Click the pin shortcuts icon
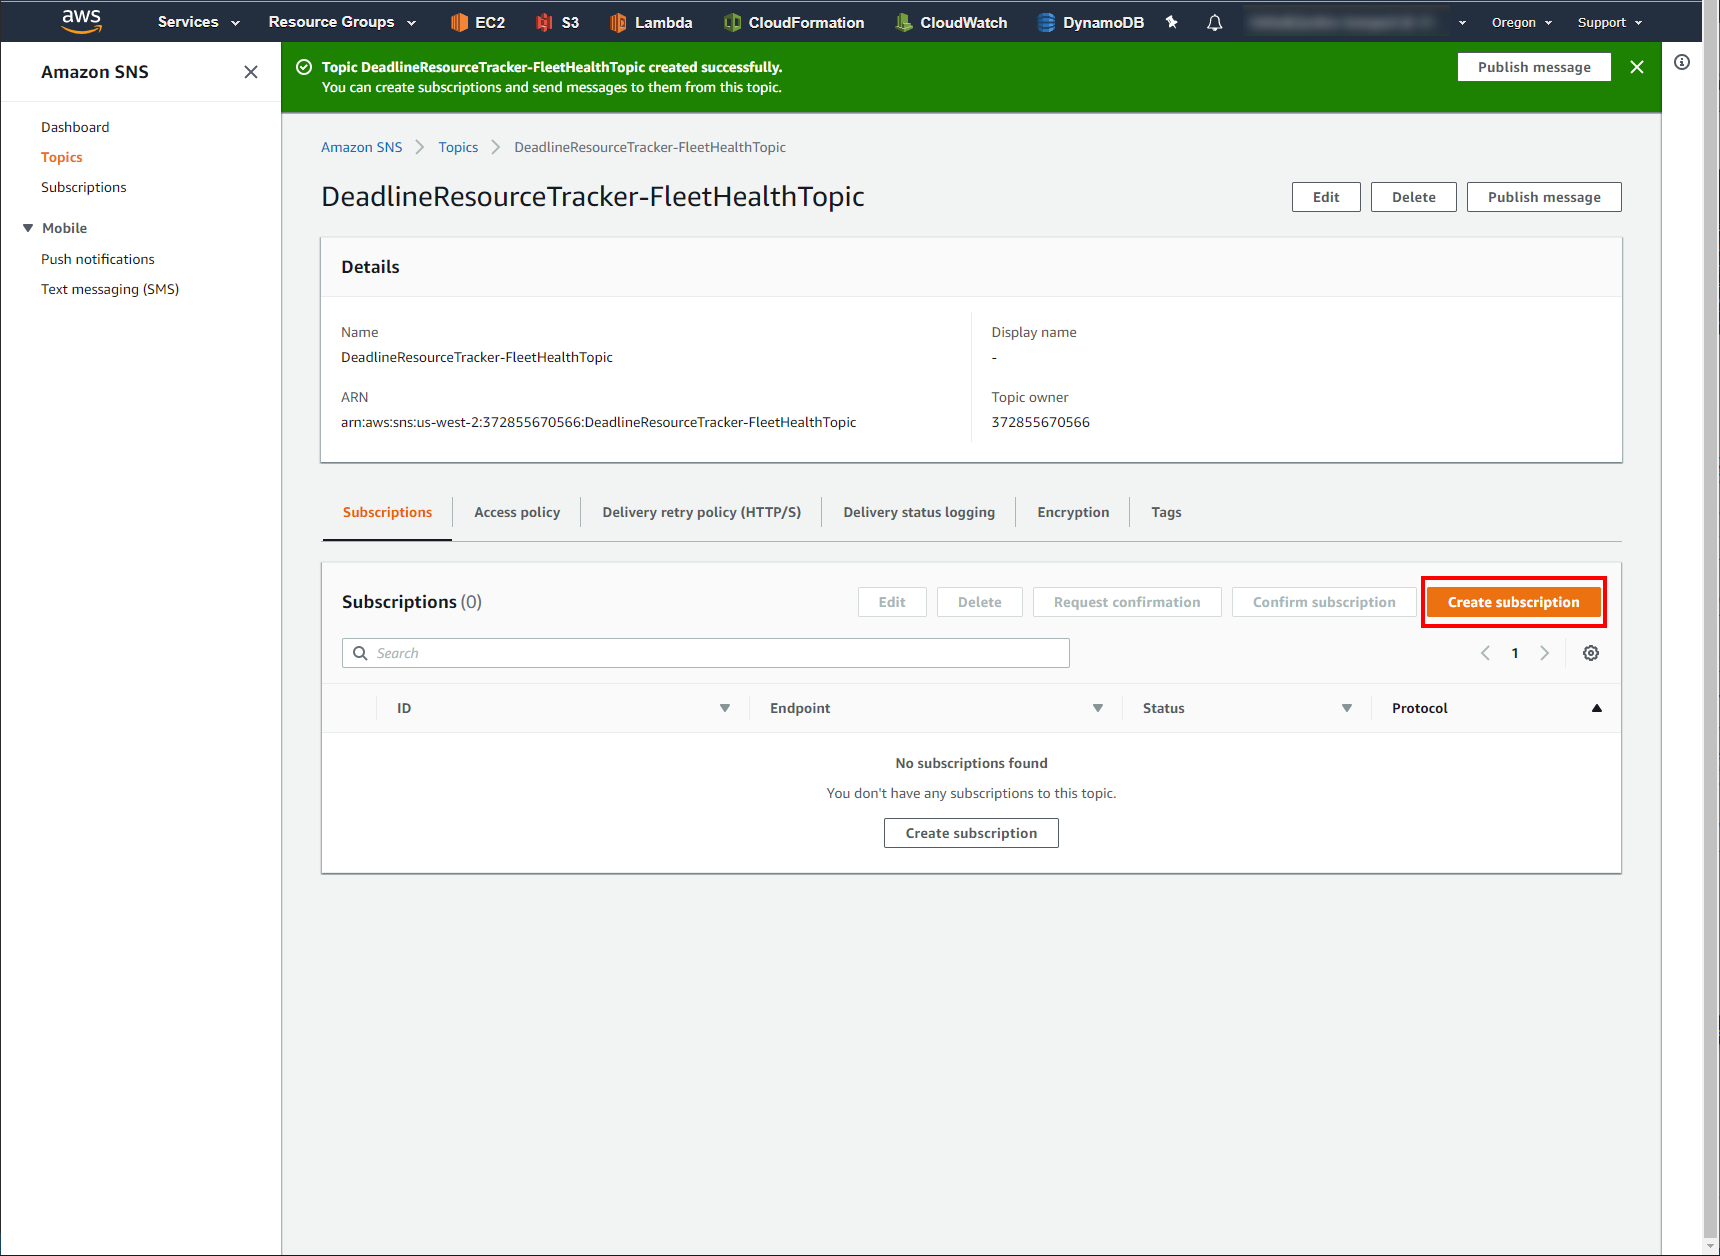The image size is (1720, 1256). pyautogui.click(x=1172, y=22)
